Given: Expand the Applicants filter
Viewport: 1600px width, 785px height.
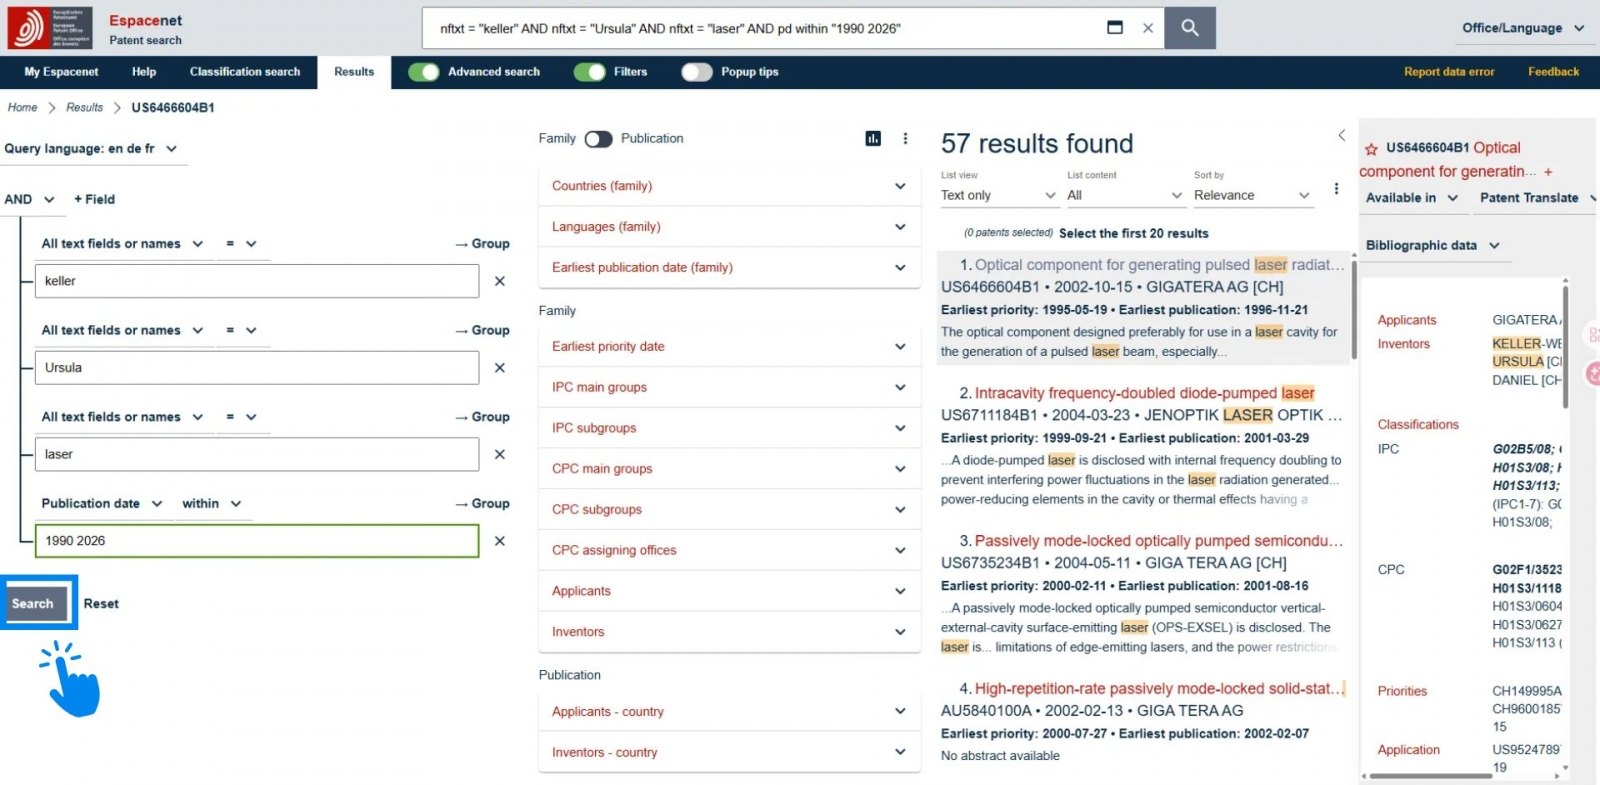Looking at the screenshot, I should pos(729,591).
